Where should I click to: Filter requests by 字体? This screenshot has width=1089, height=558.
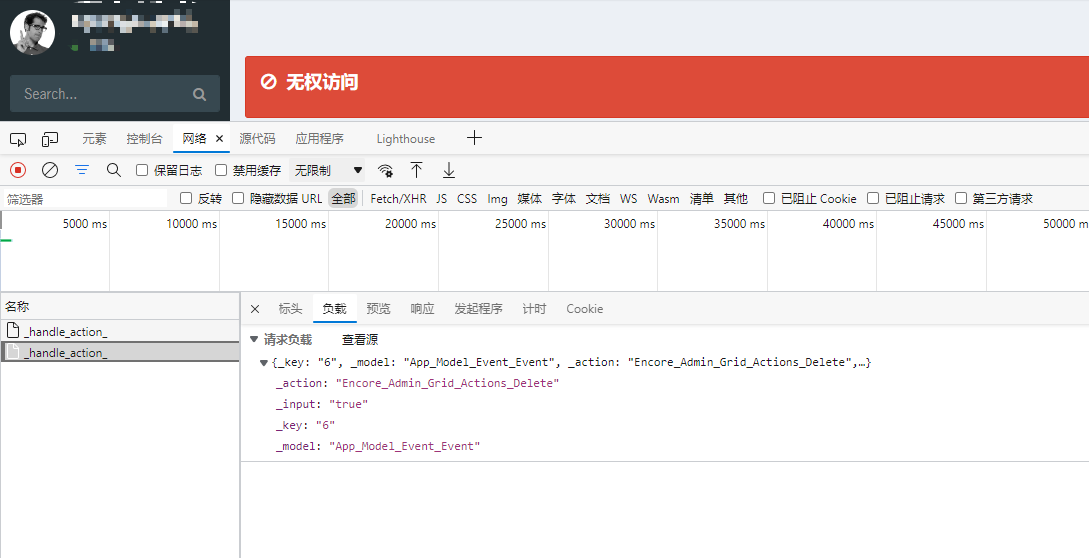pyautogui.click(x=564, y=199)
